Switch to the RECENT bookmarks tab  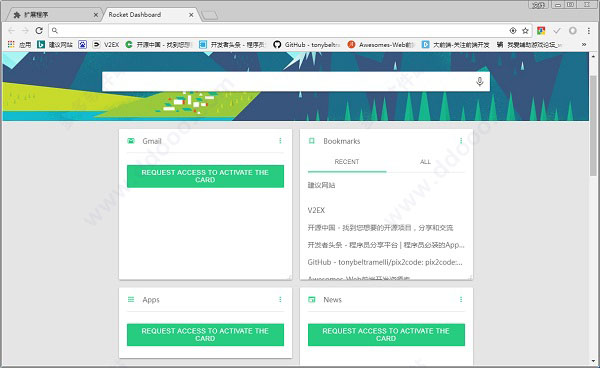click(x=347, y=162)
